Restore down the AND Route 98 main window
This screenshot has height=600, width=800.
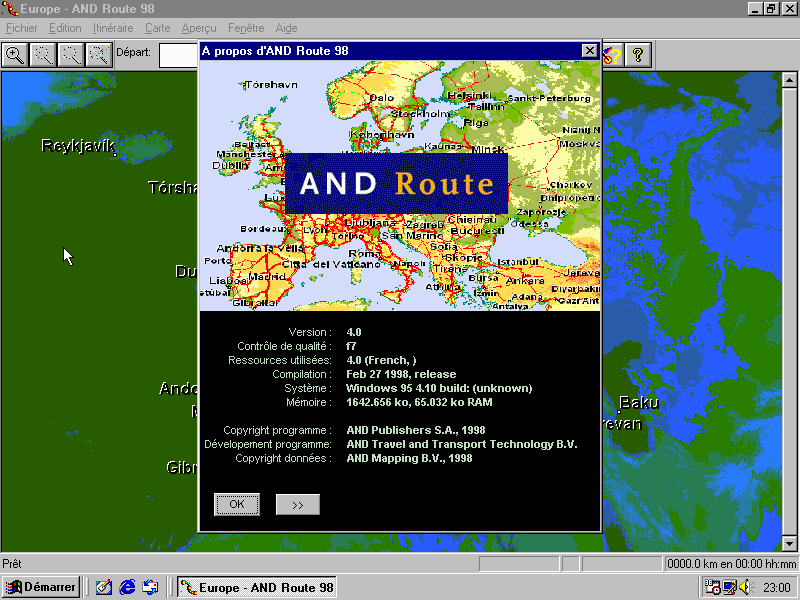point(771,9)
